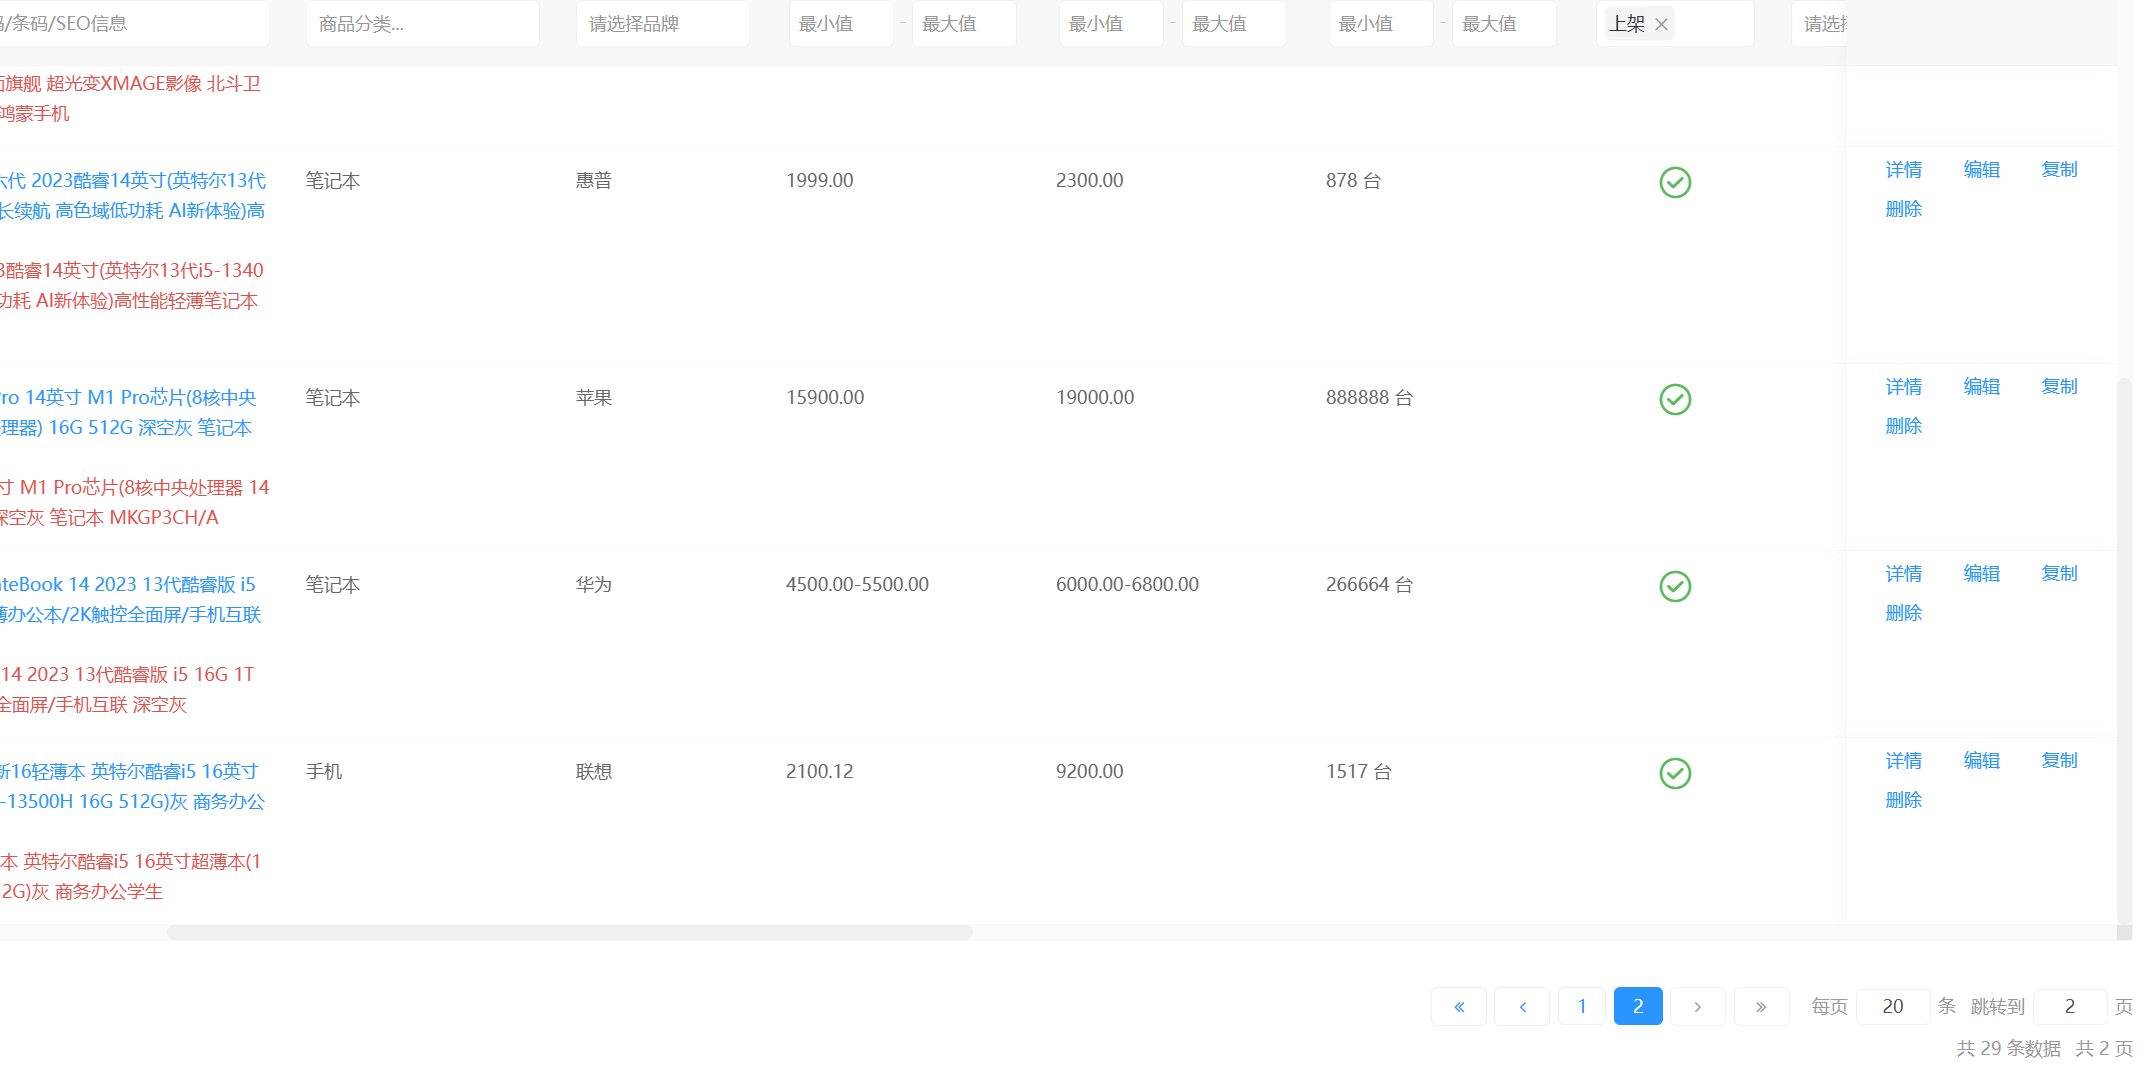Click 删除 for the 联想 row
This screenshot has width=2150, height=1086.
tap(1903, 800)
